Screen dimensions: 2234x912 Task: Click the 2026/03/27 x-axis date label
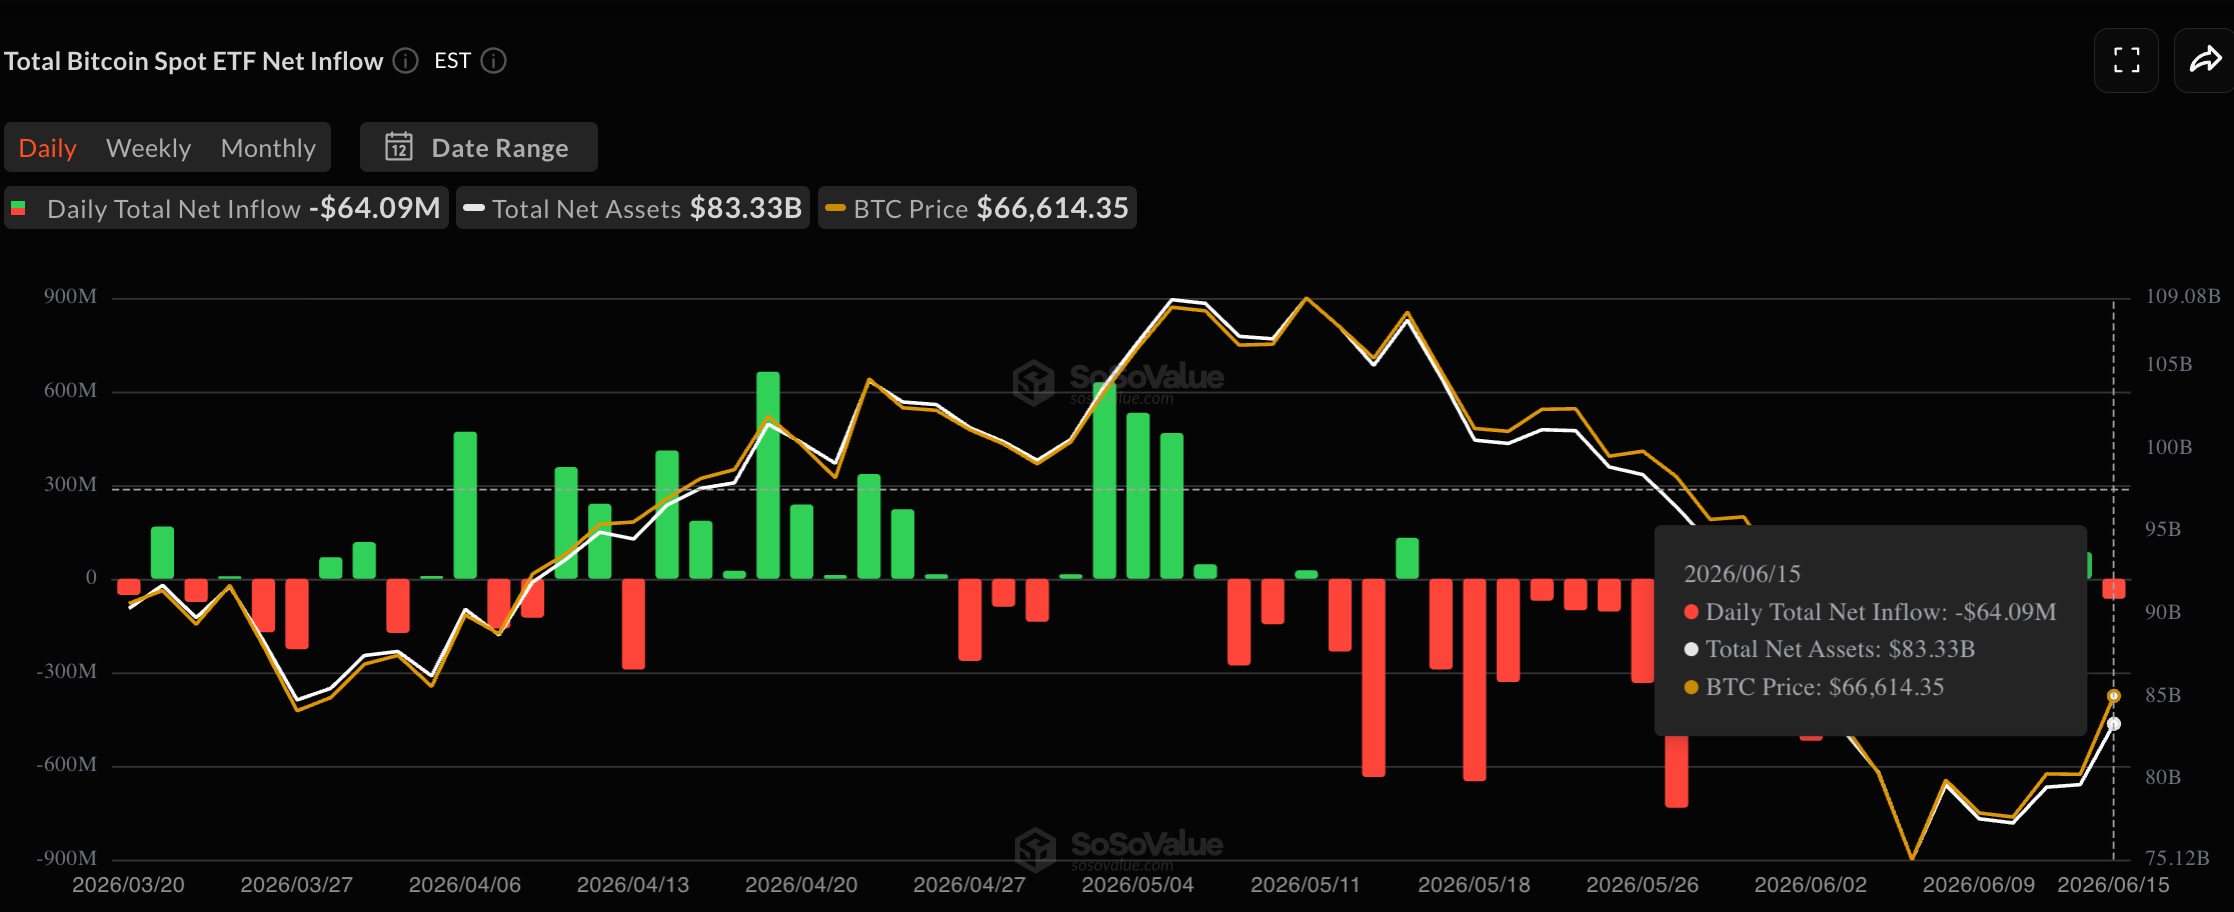click(297, 885)
